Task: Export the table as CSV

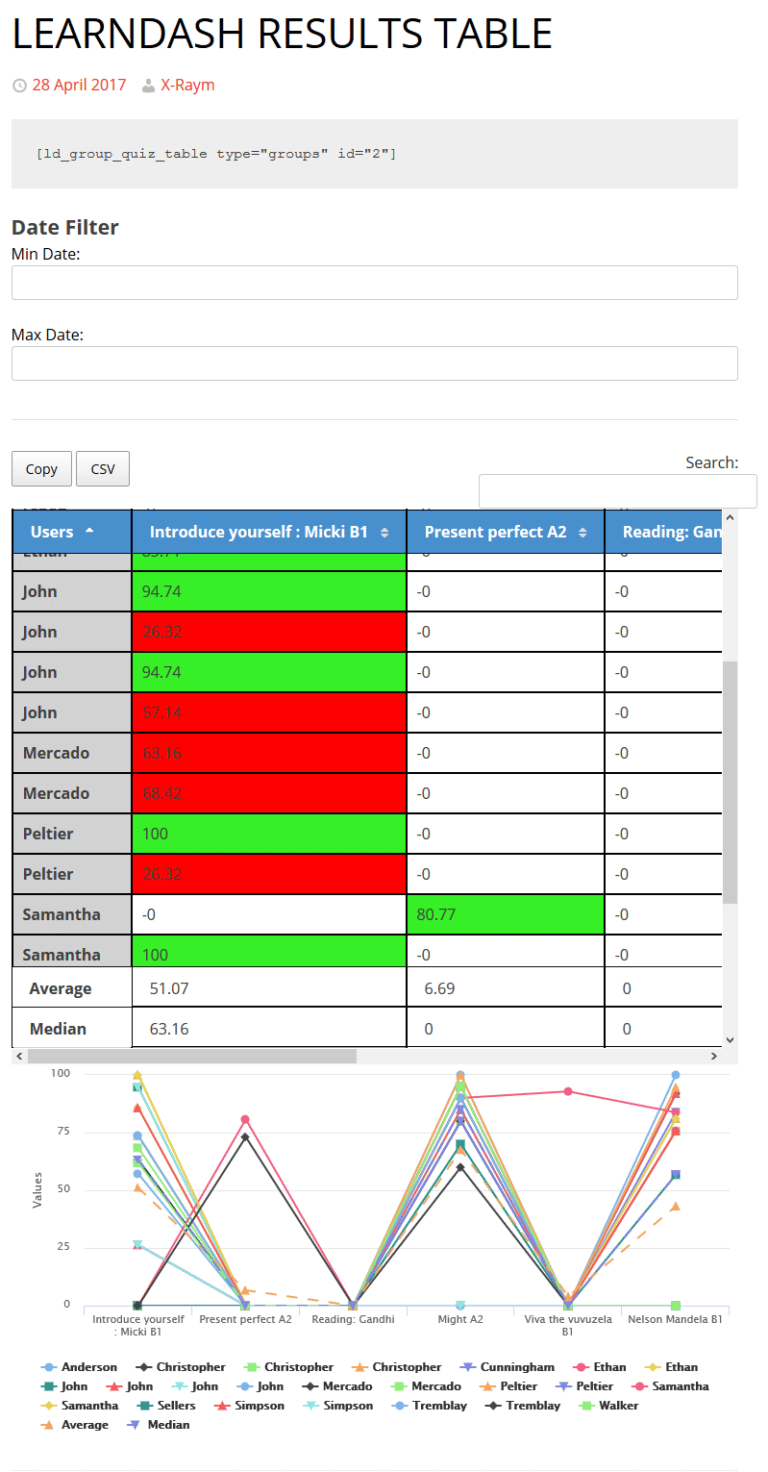Action: [x=103, y=469]
